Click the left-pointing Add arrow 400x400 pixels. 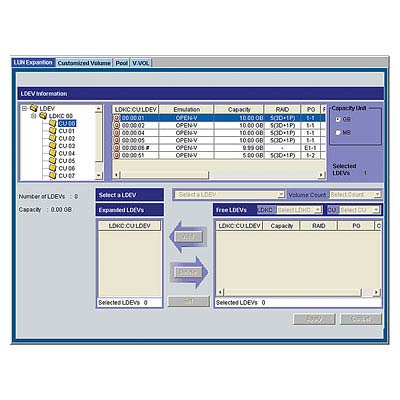188,237
